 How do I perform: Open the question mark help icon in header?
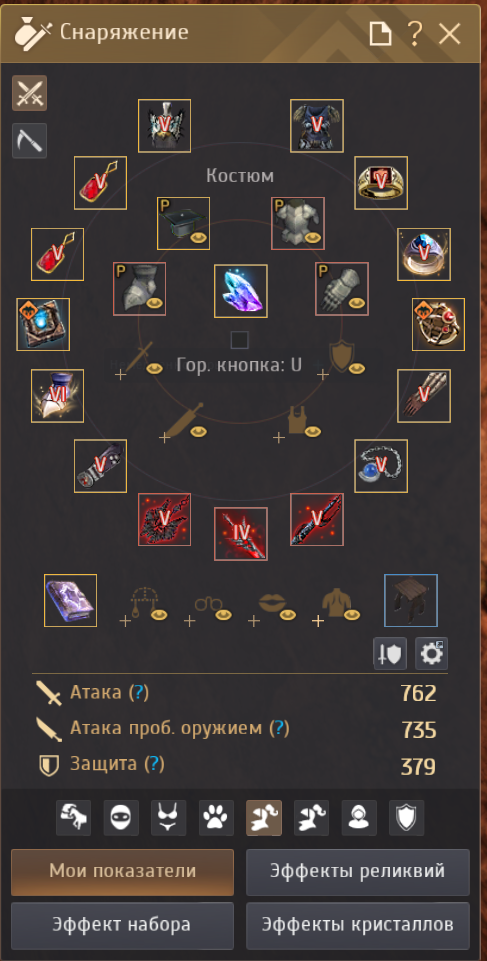point(415,34)
